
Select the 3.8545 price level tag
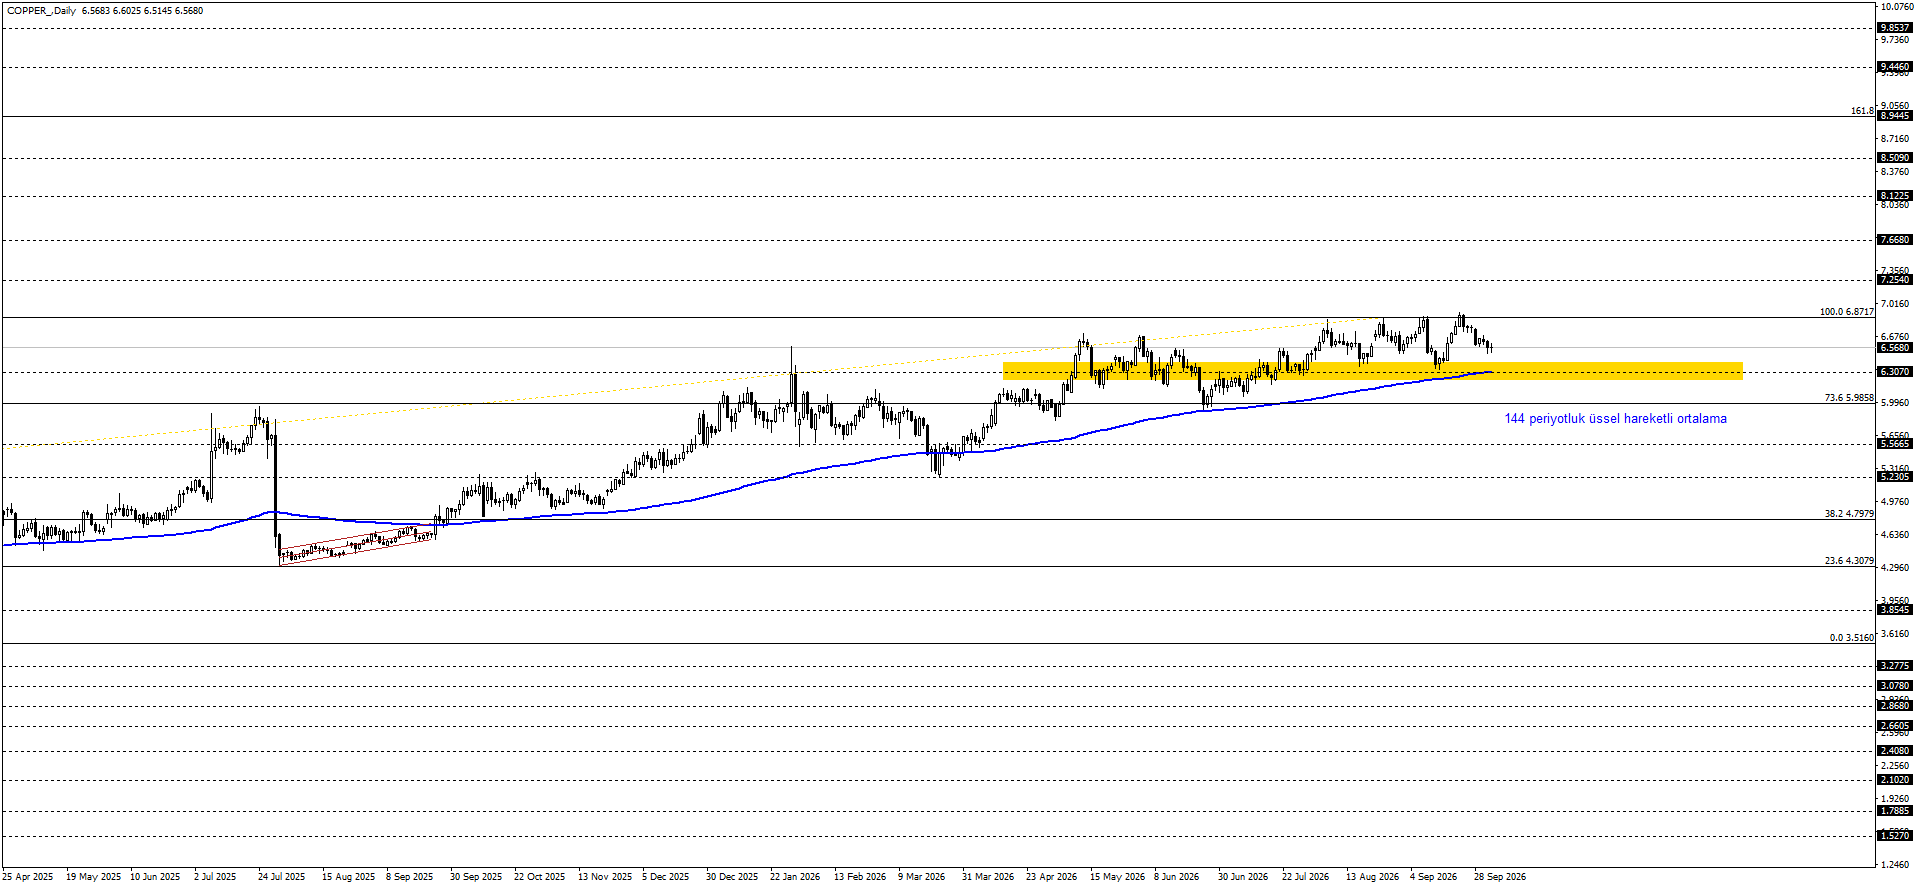click(1895, 610)
